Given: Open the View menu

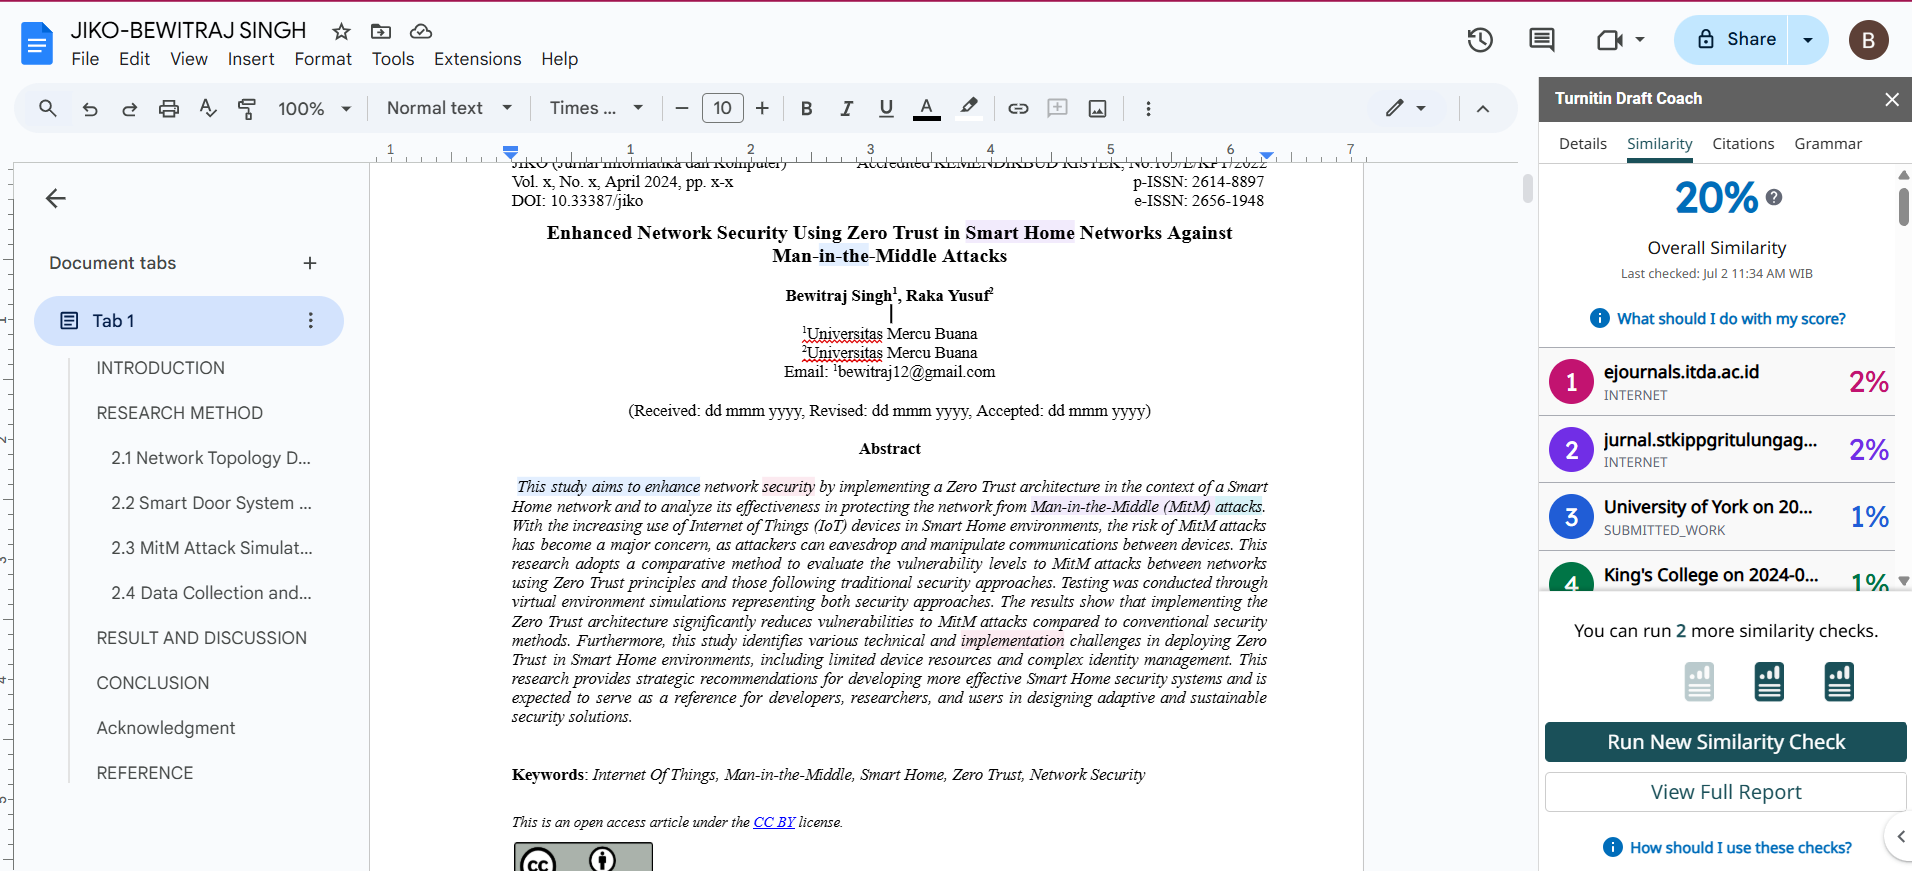Looking at the screenshot, I should click(x=189, y=59).
